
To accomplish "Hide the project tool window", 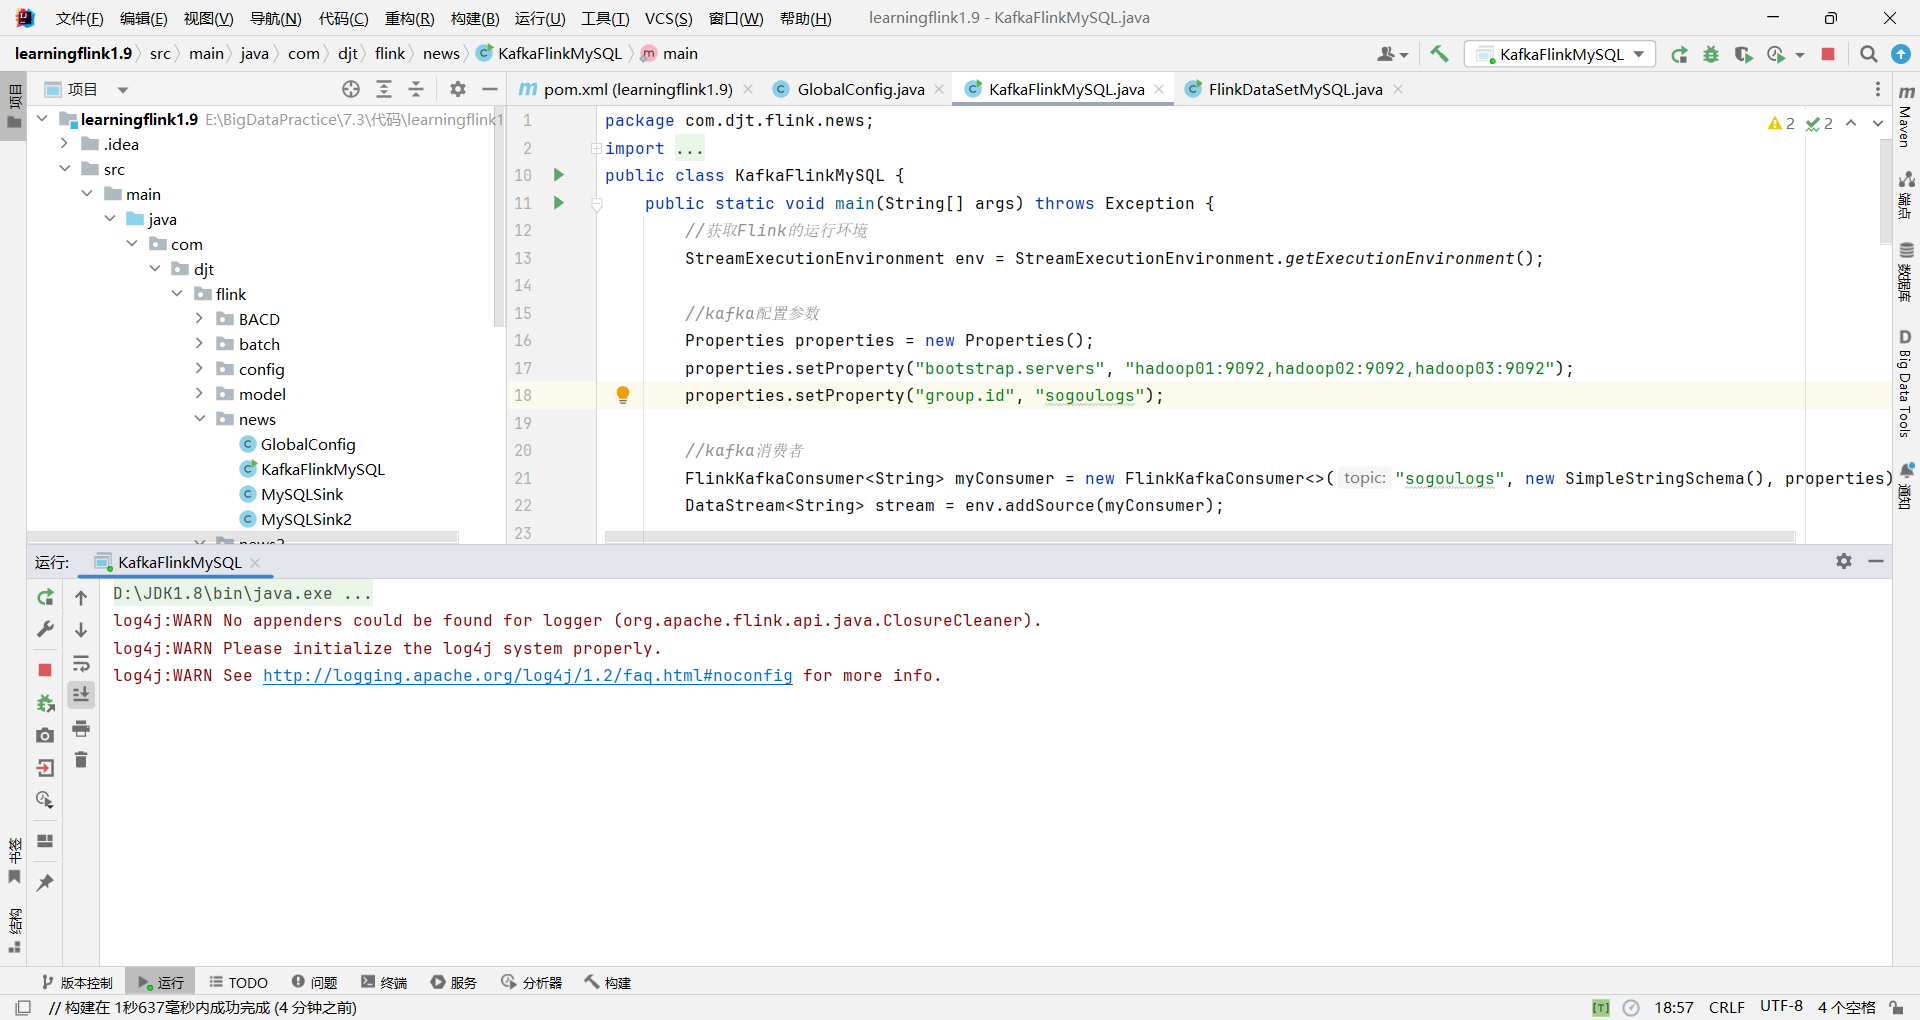I will [490, 89].
